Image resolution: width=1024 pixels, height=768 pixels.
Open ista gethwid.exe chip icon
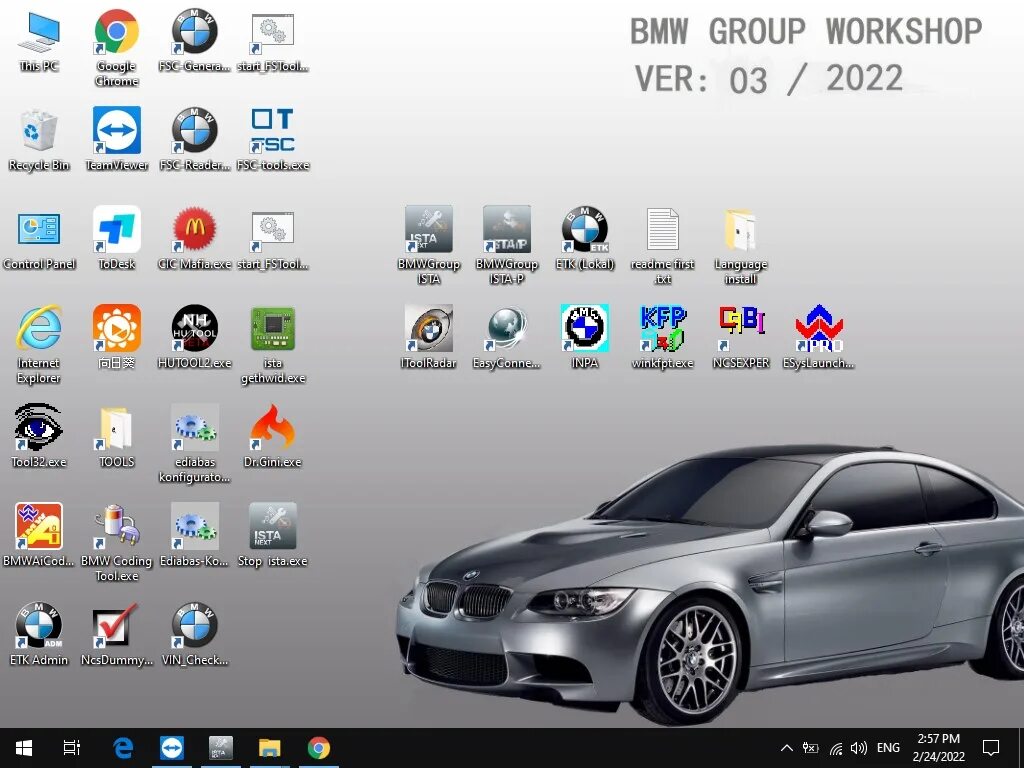tap(273, 344)
